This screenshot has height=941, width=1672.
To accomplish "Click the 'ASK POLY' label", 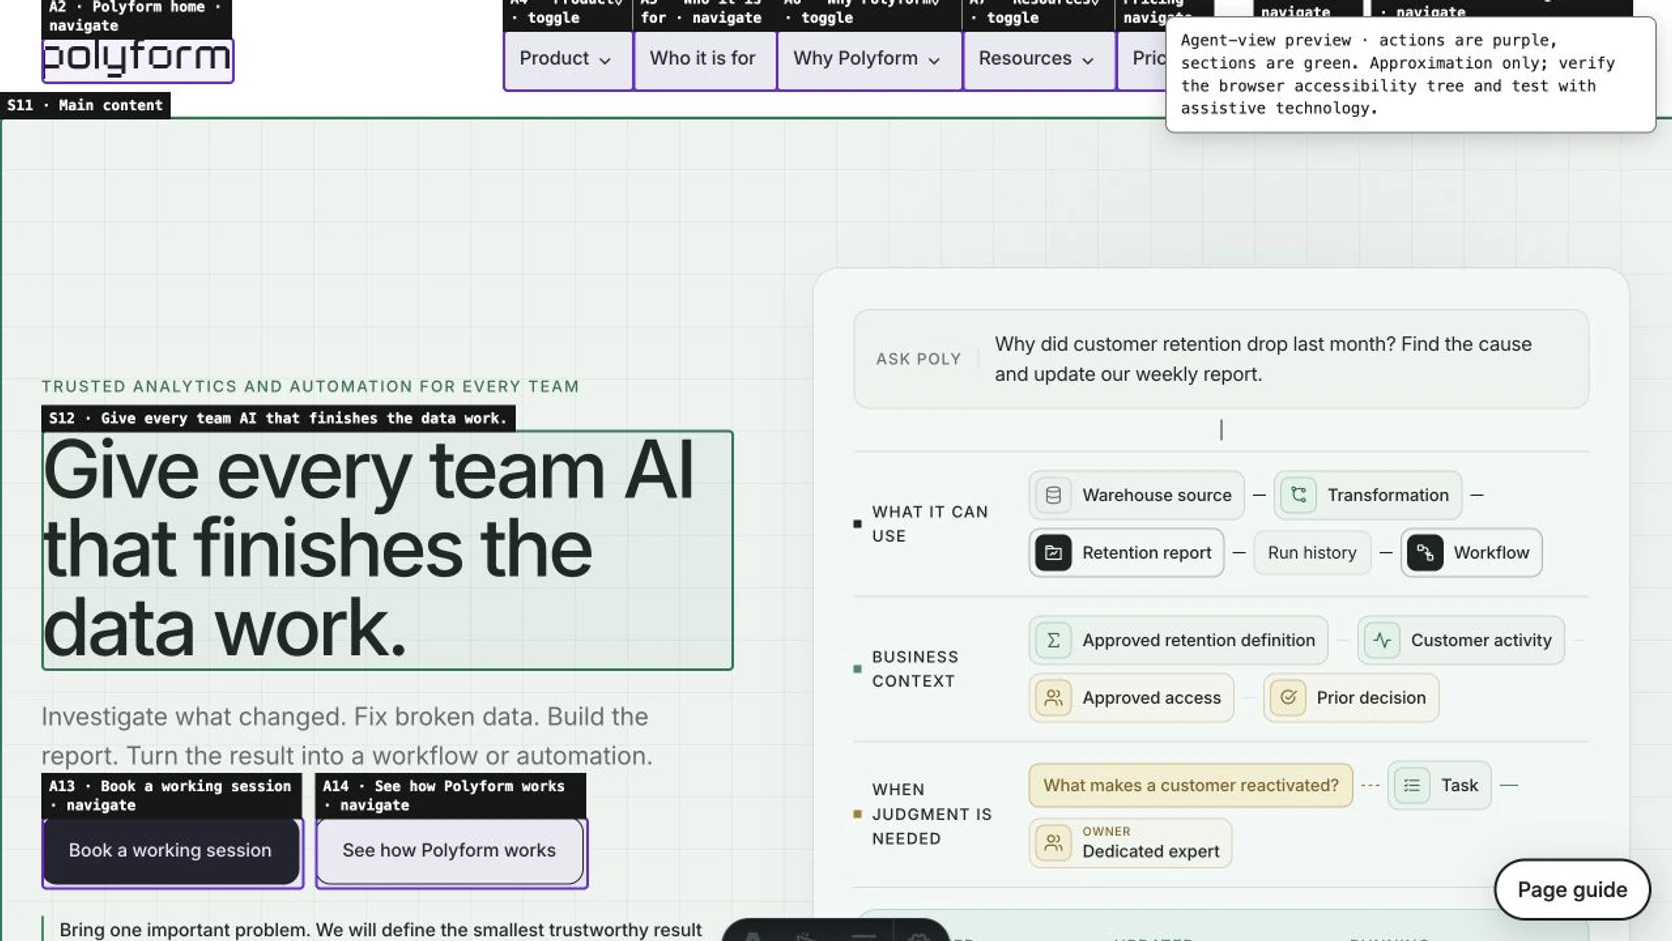I will (918, 359).
